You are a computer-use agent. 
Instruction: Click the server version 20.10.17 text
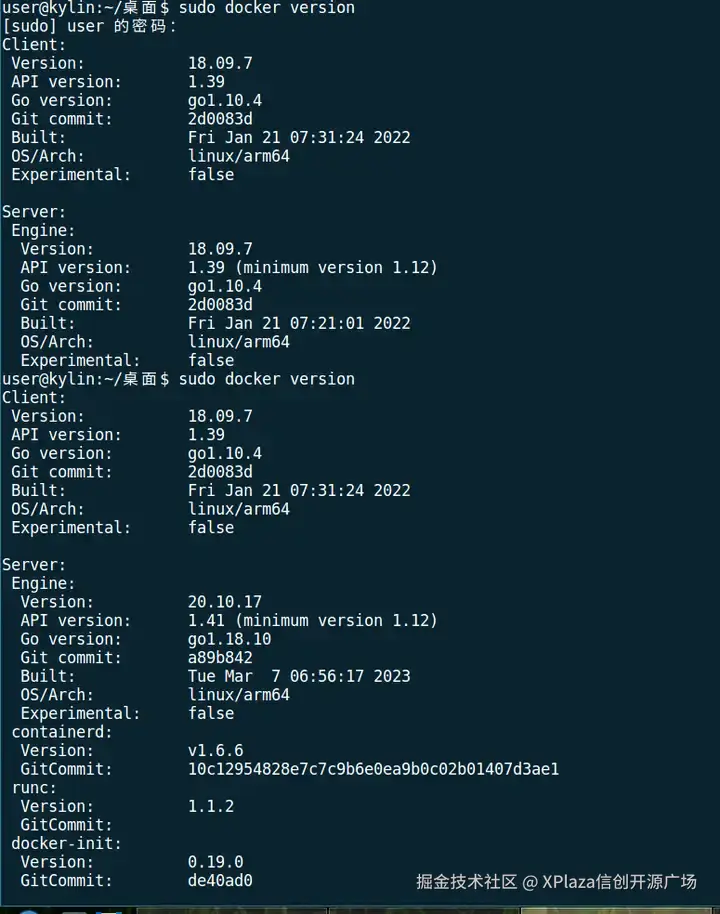(x=225, y=602)
